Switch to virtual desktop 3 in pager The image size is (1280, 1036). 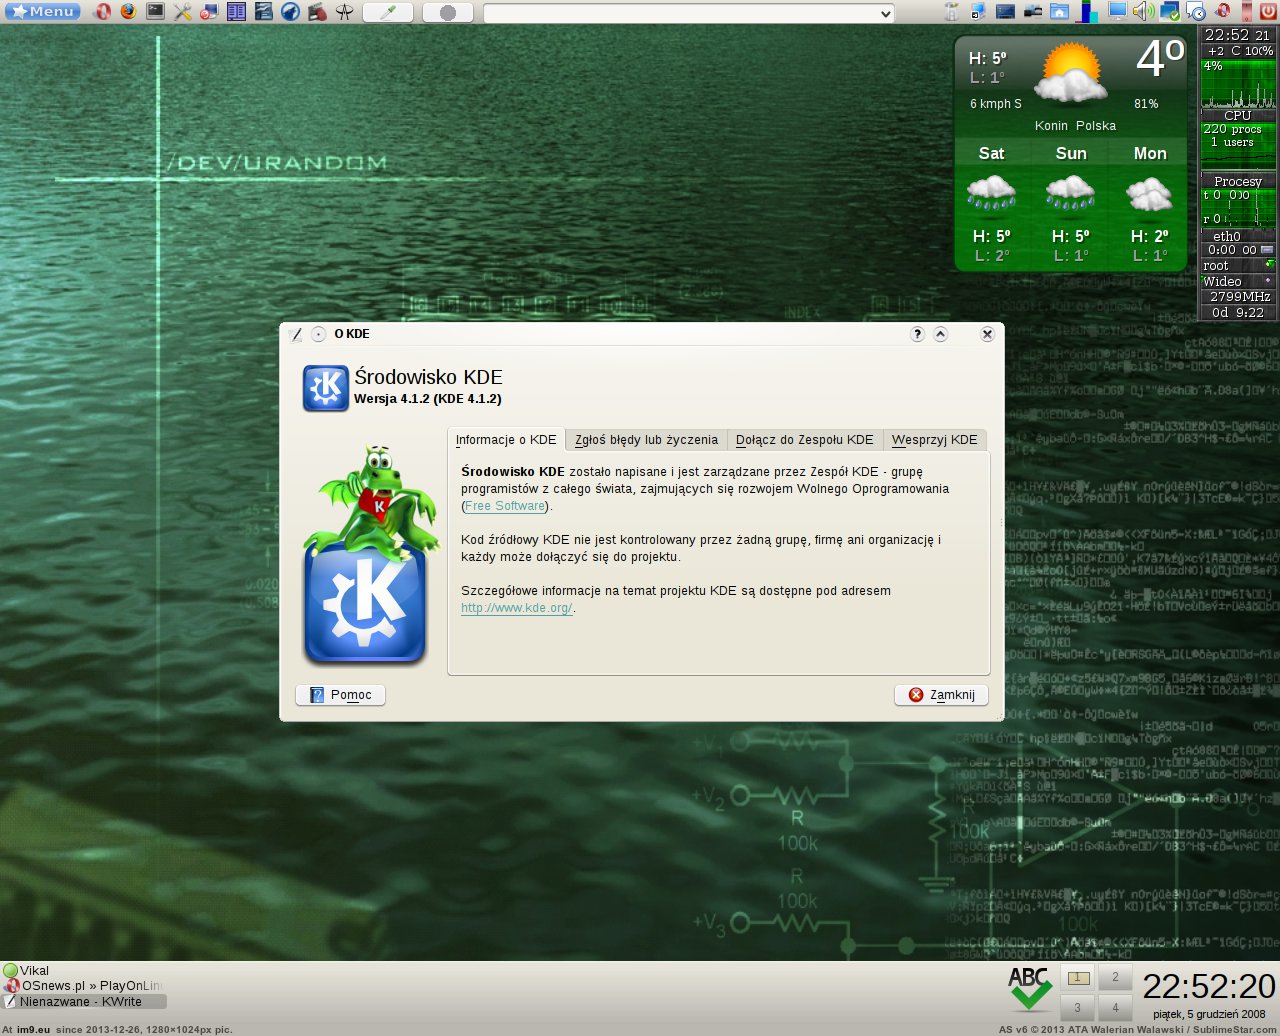pos(1078,1007)
